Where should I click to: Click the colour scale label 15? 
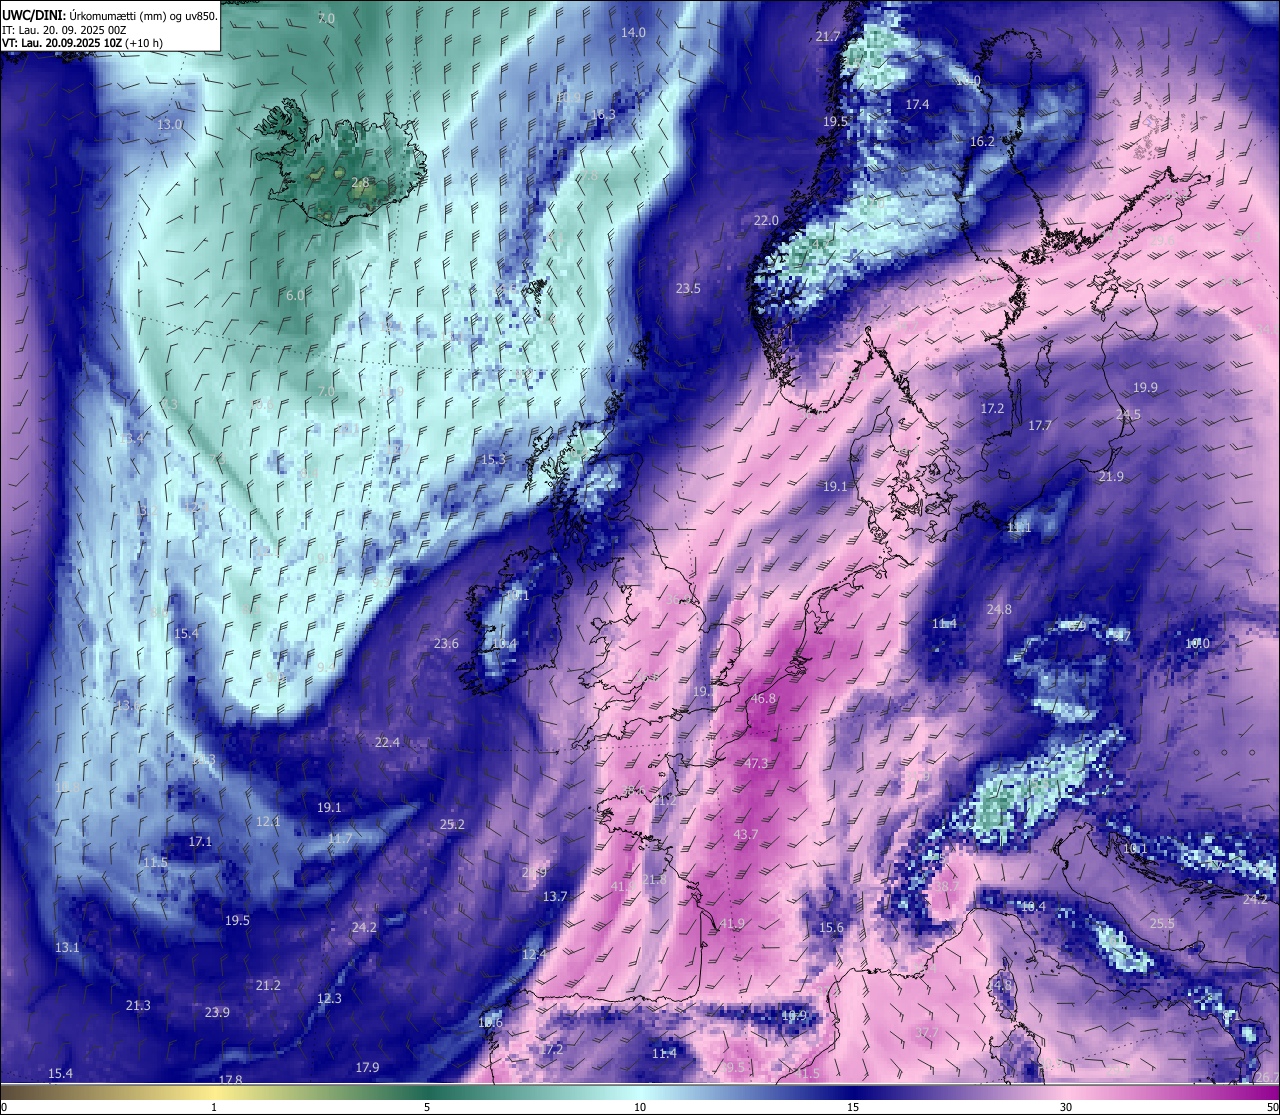(853, 1107)
